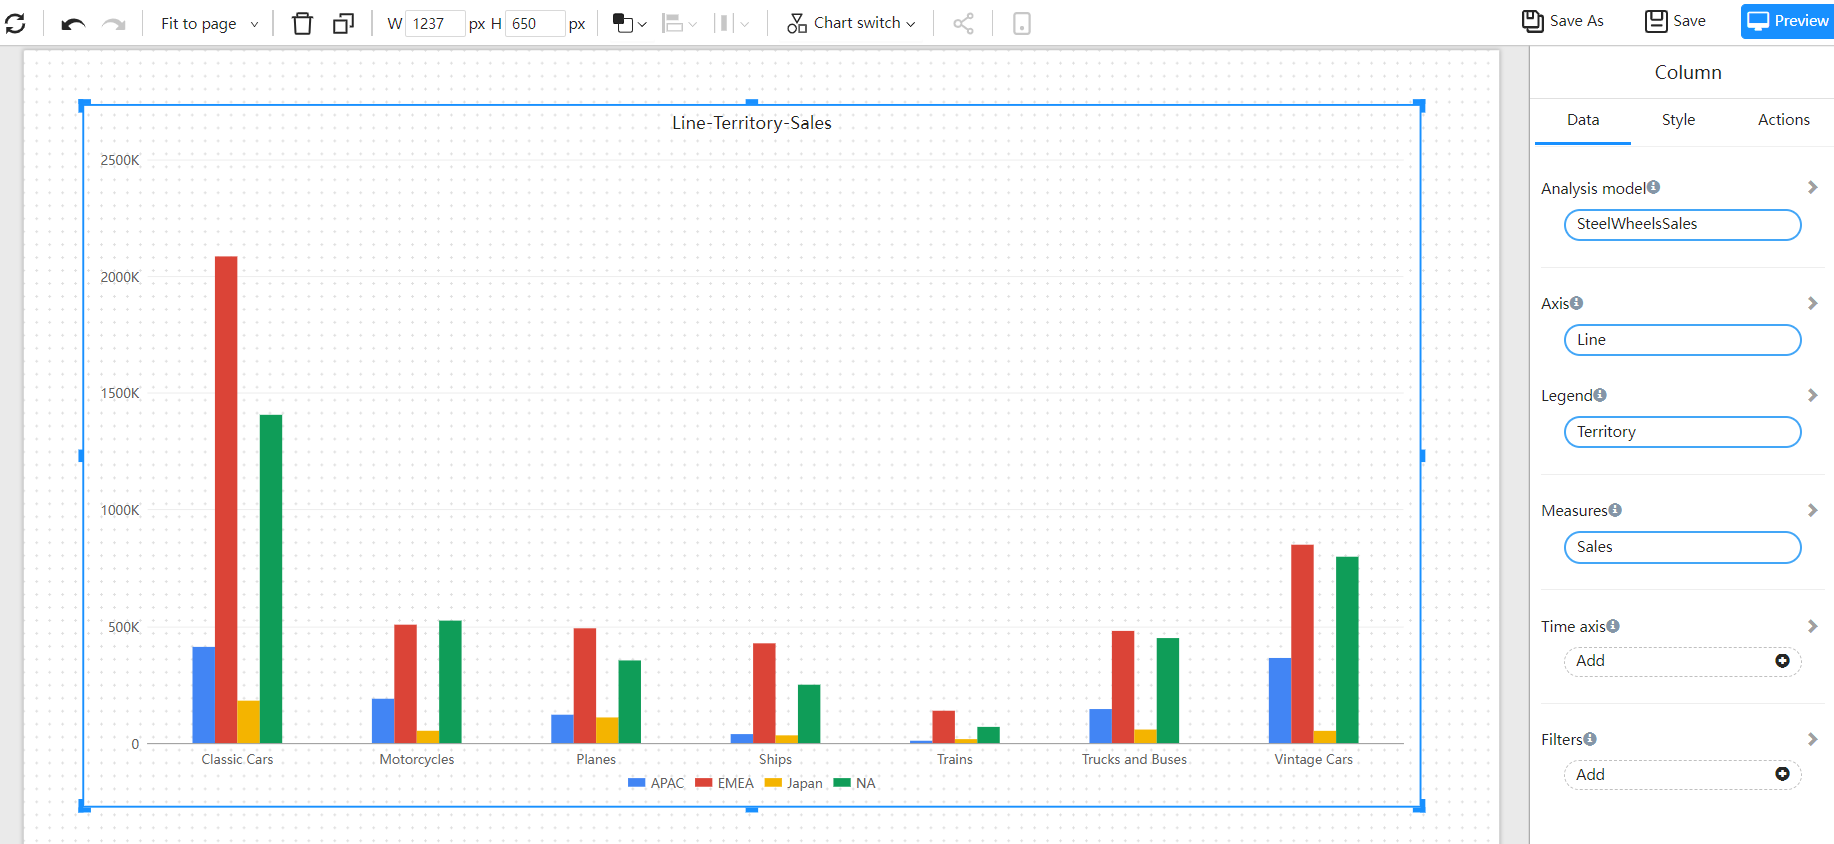Click the Motorcycles axis label

(x=417, y=759)
